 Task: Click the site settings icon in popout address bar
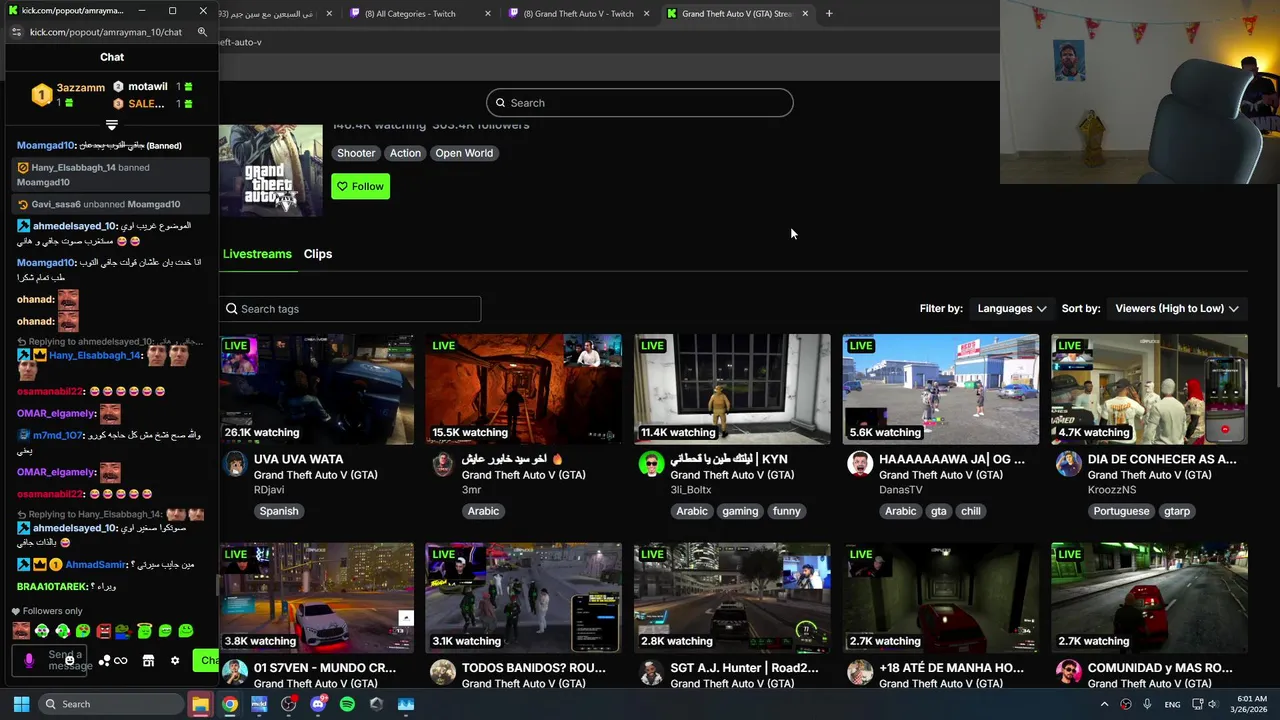tap(16, 32)
